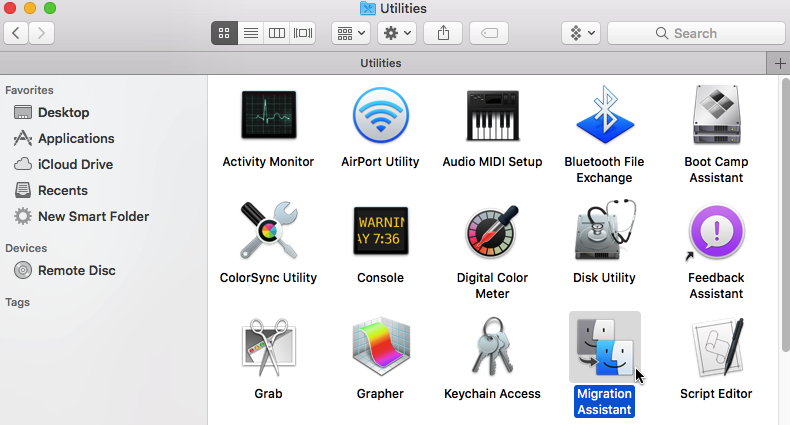Open the AirPort Utility Wi-Fi icon
790x425 pixels.
(x=380, y=115)
